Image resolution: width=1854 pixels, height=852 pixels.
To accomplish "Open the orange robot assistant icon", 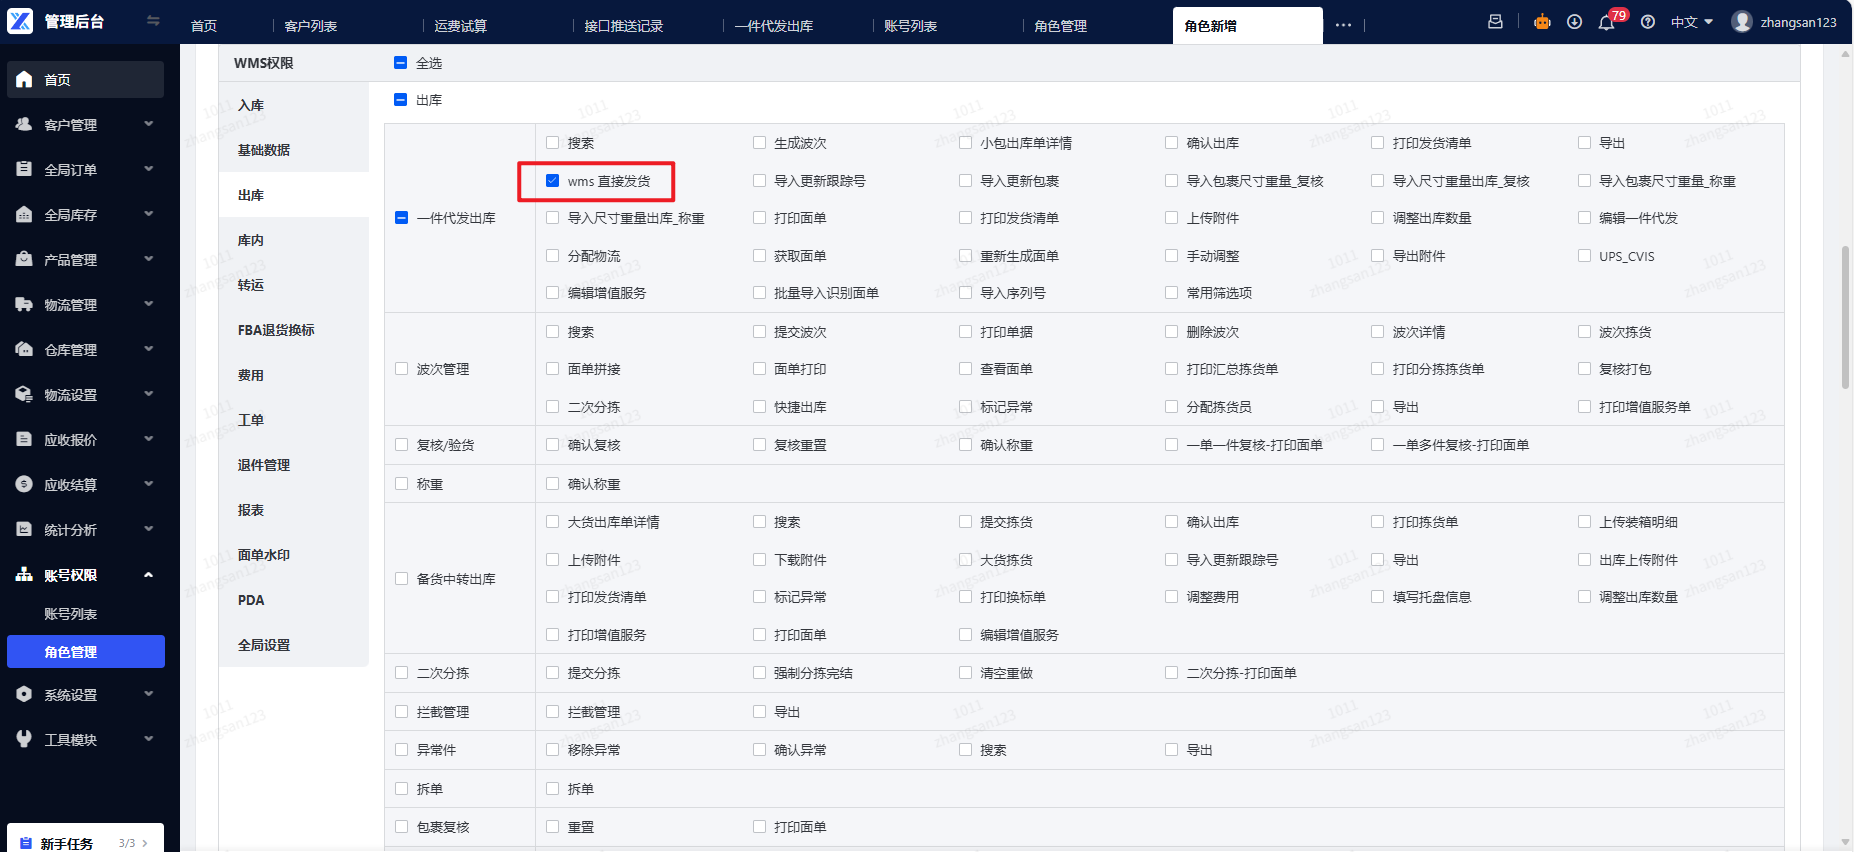I will pyautogui.click(x=1542, y=21).
